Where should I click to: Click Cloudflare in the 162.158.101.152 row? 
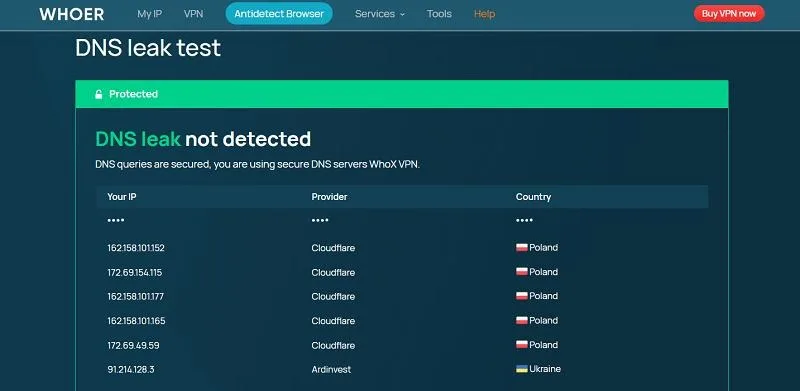[333, 248]
